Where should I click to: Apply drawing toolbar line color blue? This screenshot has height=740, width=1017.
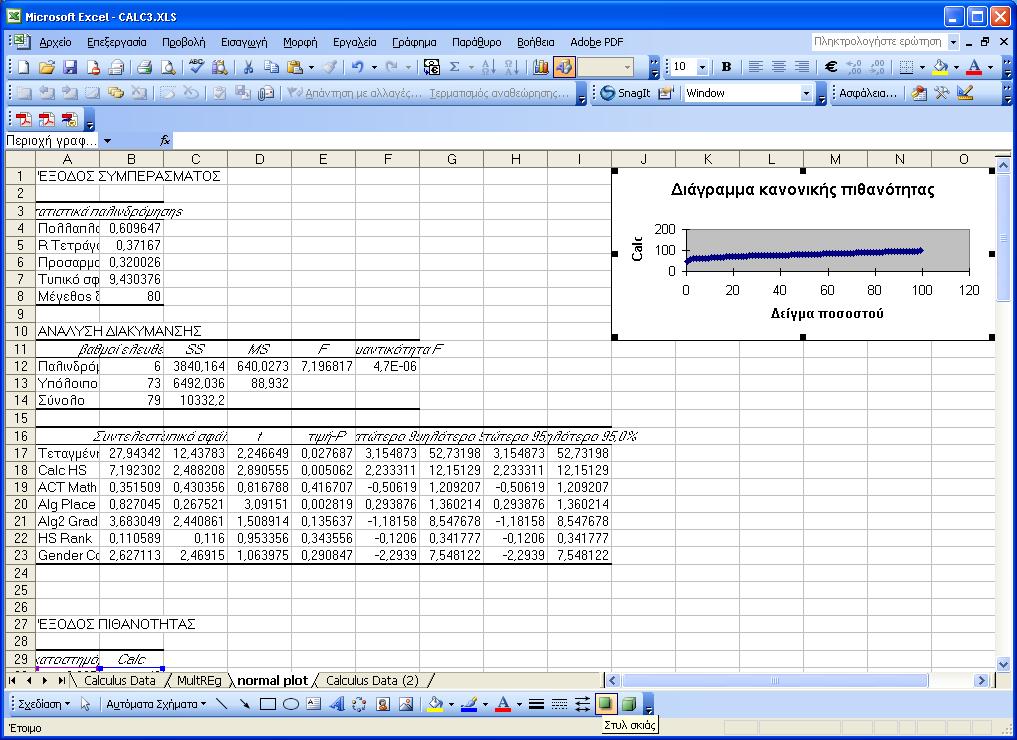469,704
